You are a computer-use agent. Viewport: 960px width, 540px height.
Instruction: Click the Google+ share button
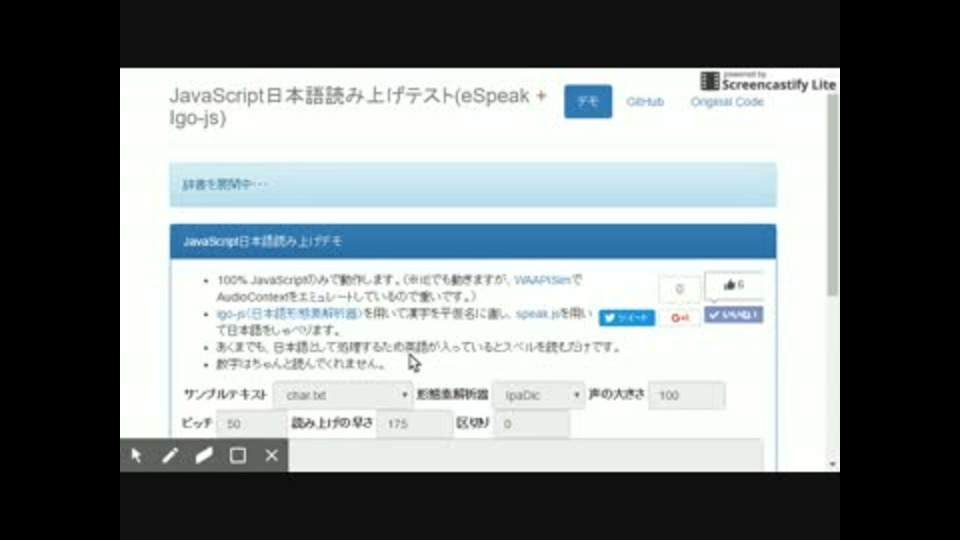click(680, 318)
